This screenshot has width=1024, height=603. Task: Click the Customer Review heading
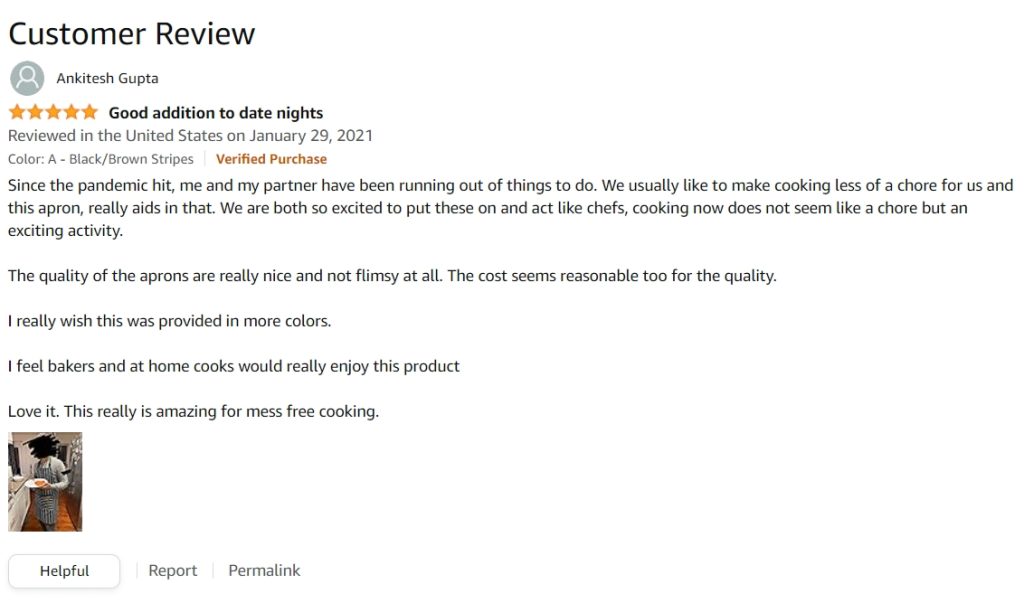pos(131,34)
